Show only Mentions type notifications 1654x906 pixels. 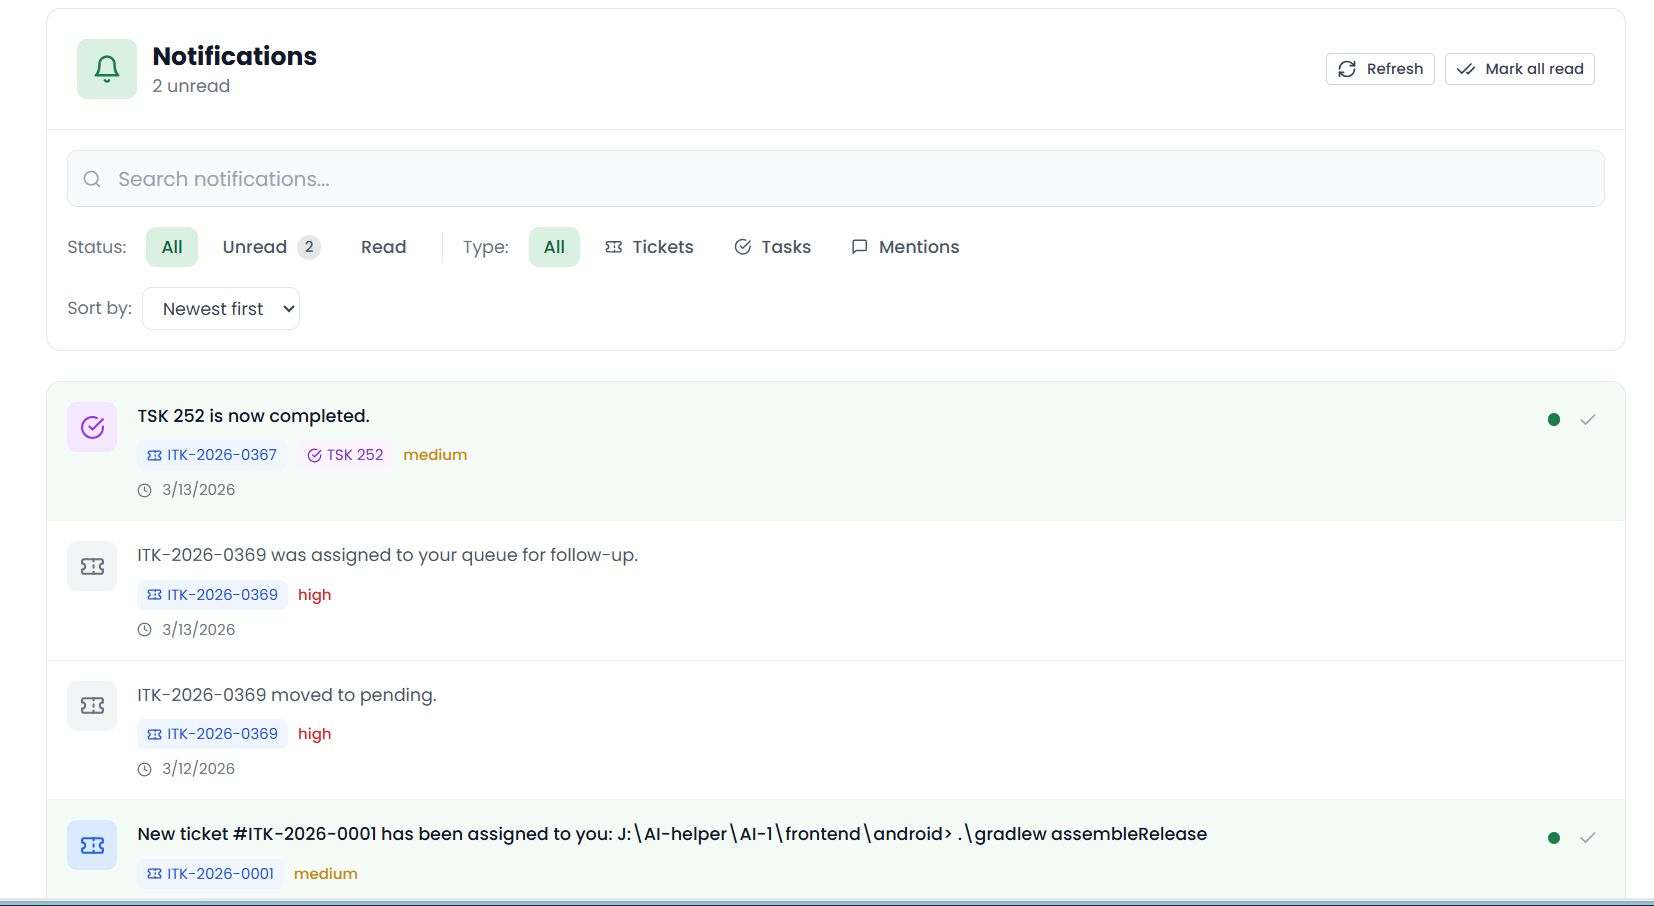tap(905, 247)
